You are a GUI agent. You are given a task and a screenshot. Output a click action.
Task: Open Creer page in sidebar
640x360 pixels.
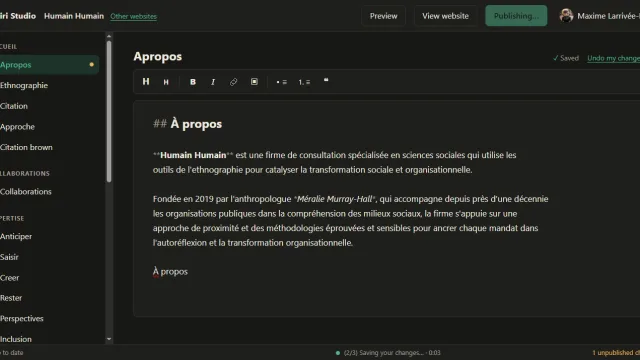pos(9,278)
